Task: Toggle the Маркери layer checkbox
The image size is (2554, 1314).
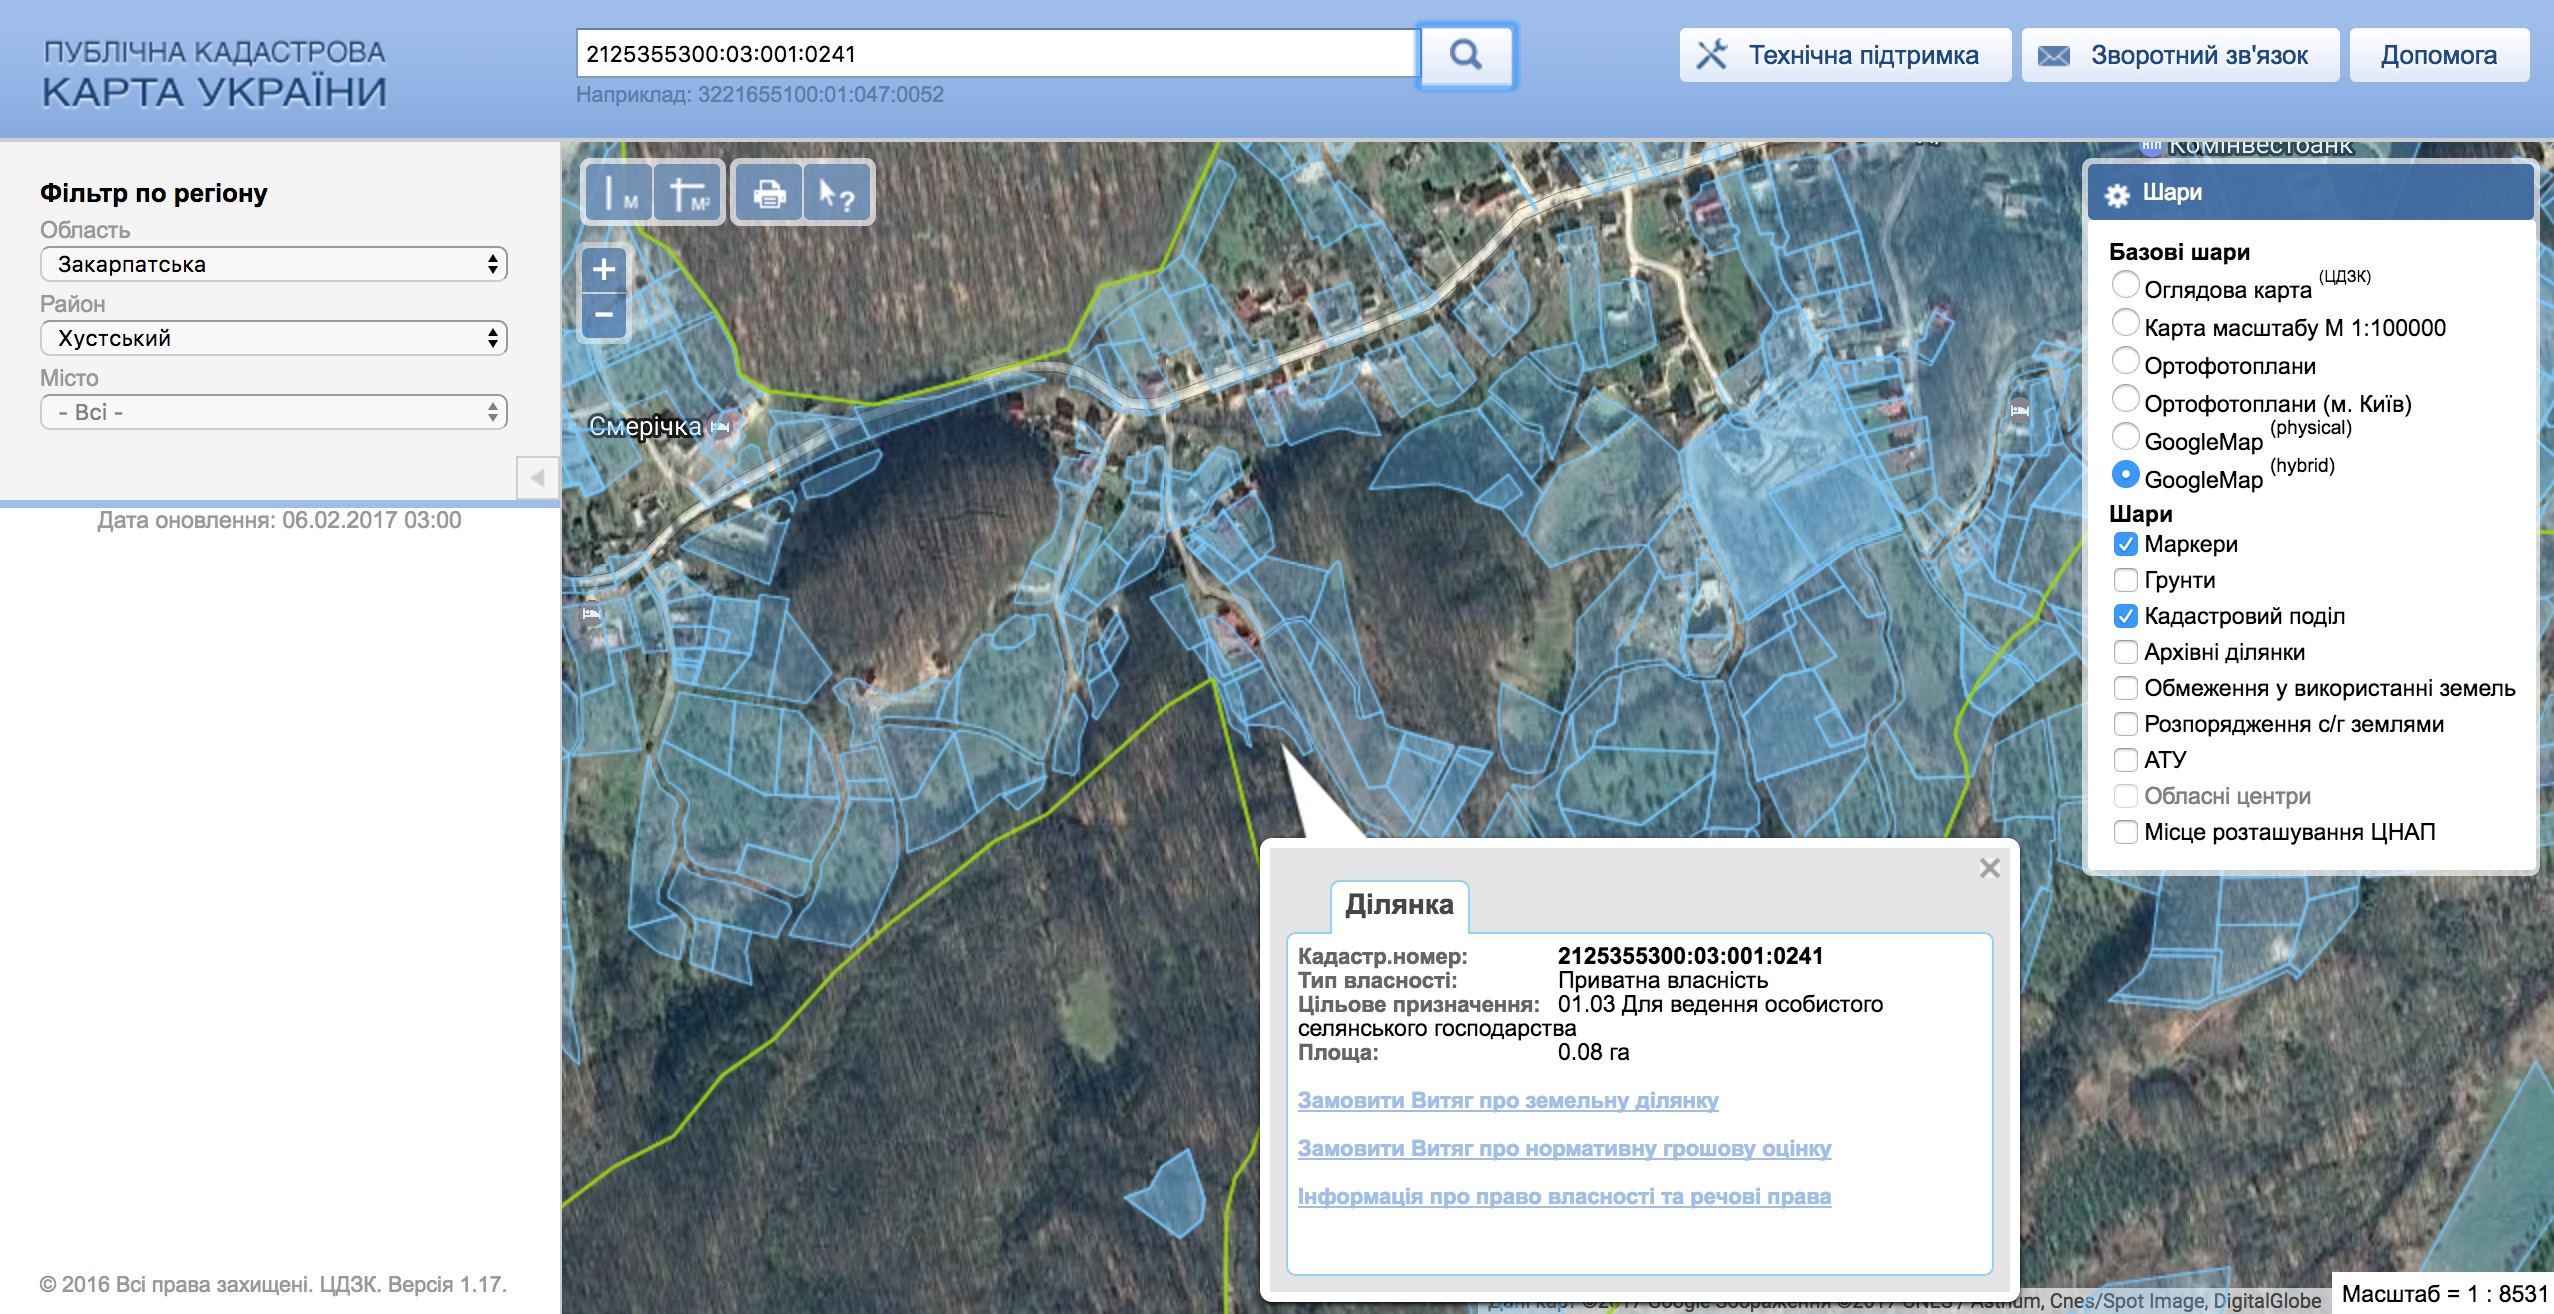Action: point(2125,544)
